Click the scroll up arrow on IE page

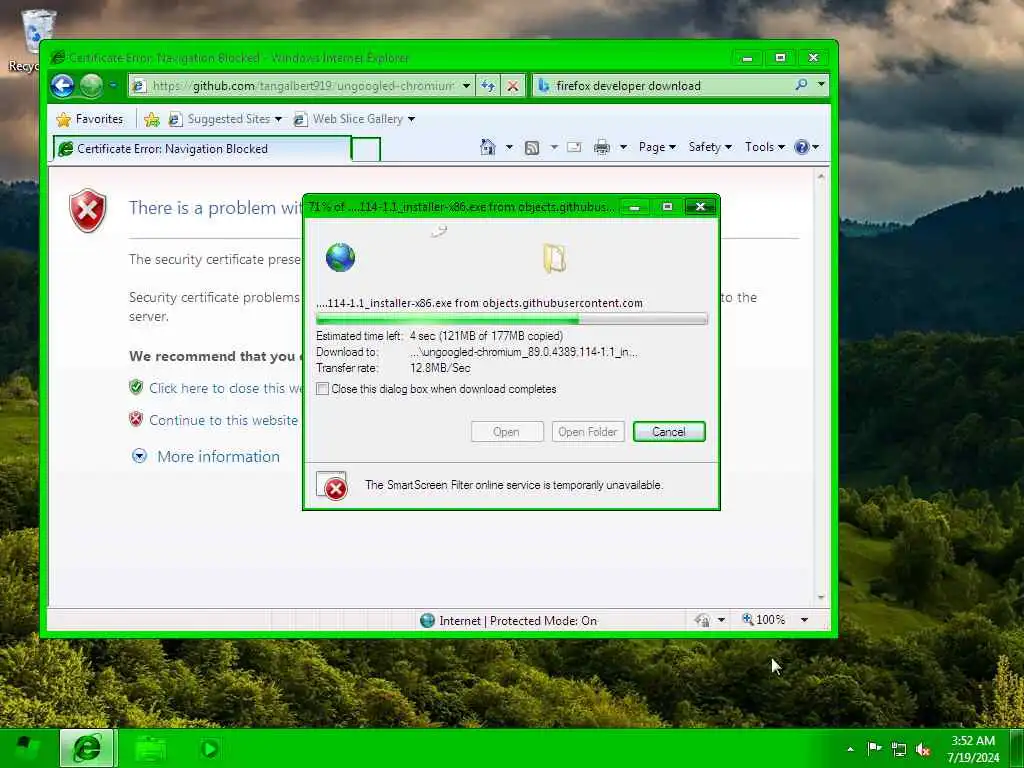[x=821, y=176]
